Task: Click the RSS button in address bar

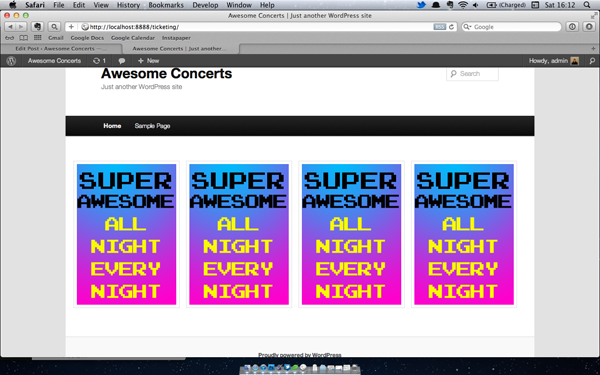Action: point(440,27)
